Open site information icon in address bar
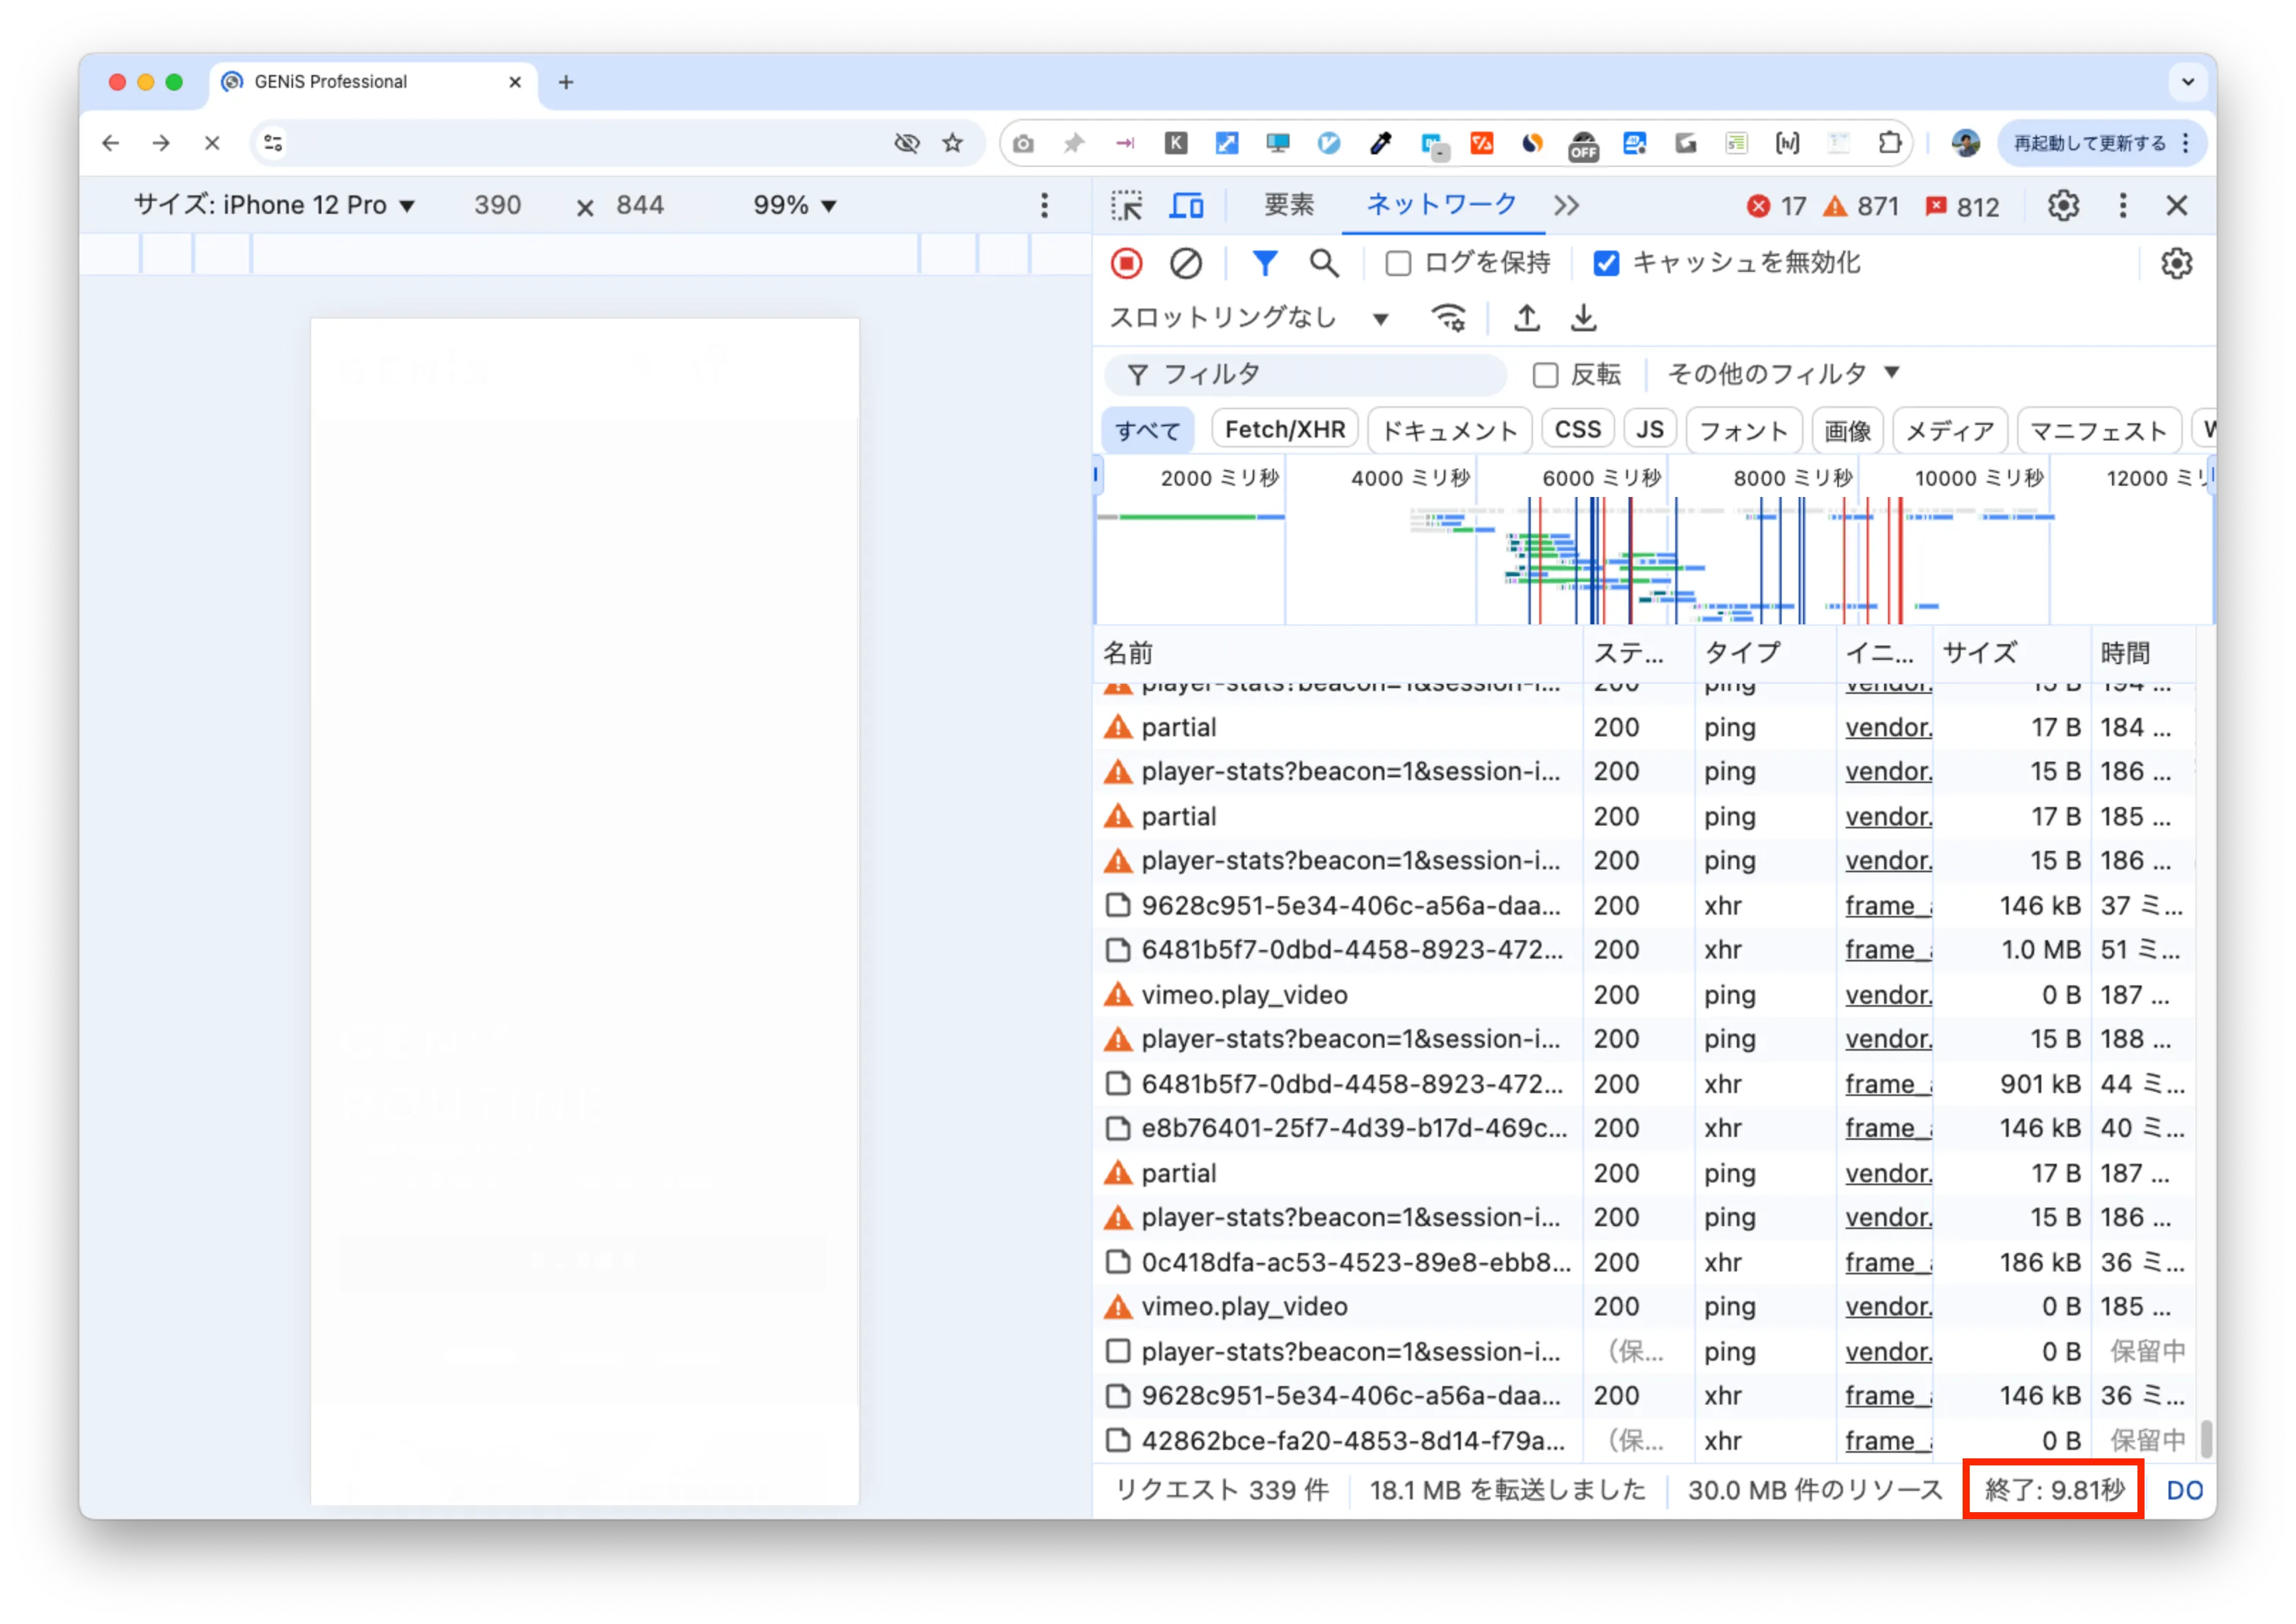The width and height of the screenshot is (2296, 1624). tap(273, 143)
